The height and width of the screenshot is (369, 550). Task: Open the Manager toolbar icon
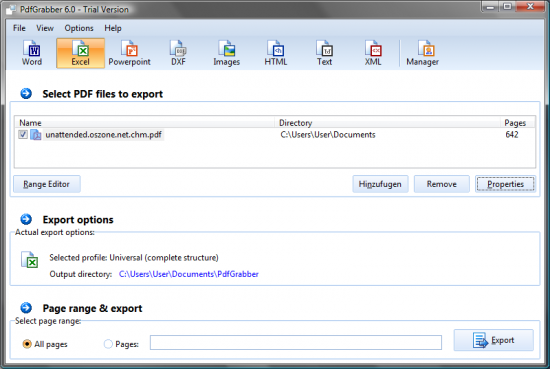click(x=423, y=53)
